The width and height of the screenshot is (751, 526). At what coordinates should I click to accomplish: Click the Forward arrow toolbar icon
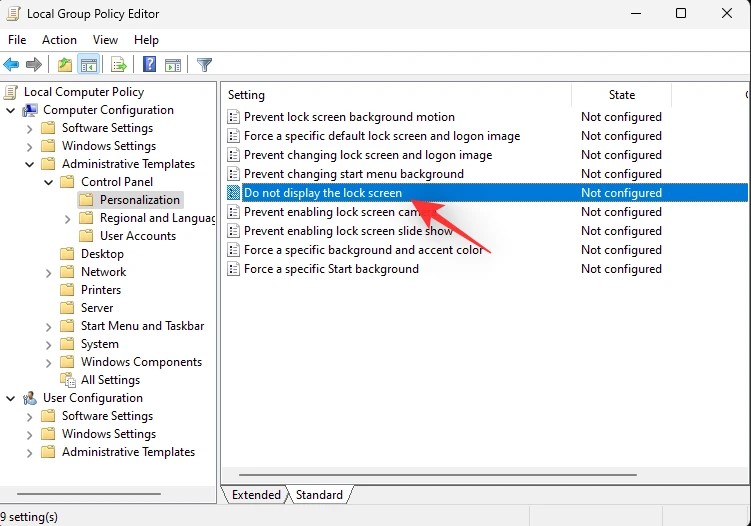coord(34,65)
